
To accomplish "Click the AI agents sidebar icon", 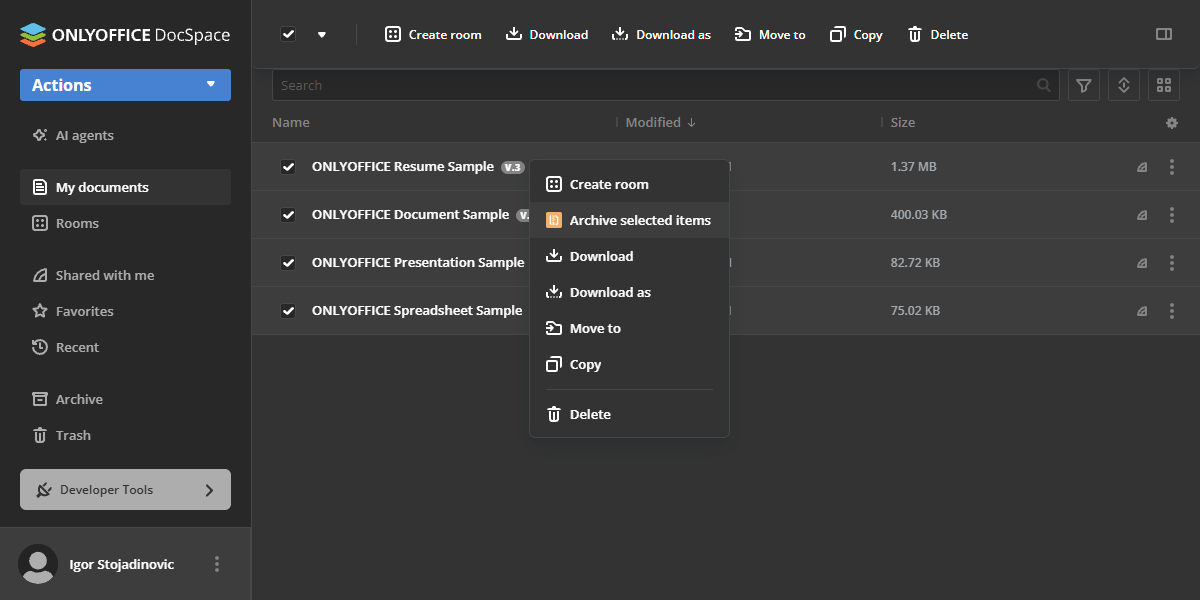I will (x=40, y=135).
